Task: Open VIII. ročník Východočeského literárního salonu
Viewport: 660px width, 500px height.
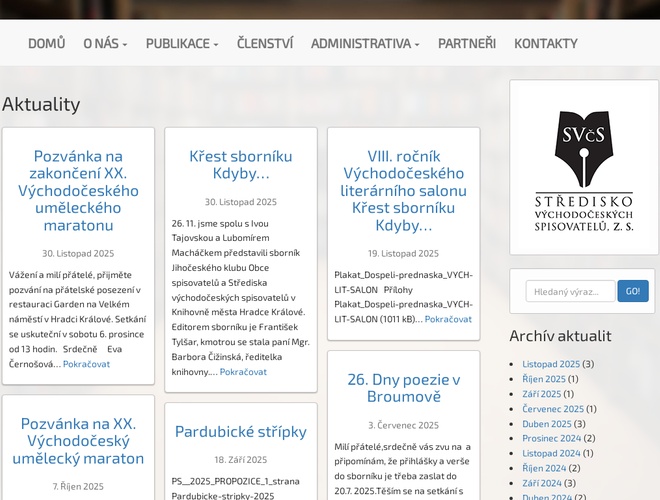Action: click(403, 190)
